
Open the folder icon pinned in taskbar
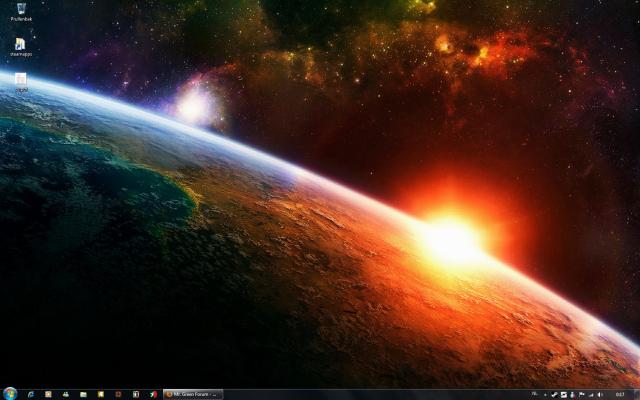[83, 394]
